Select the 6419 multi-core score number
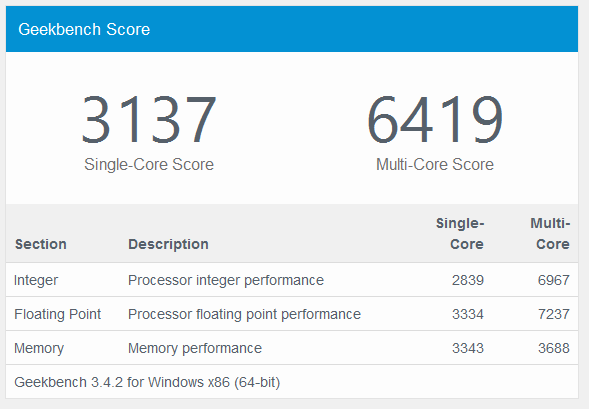This screenshot has width=589, height=409. 435,119
